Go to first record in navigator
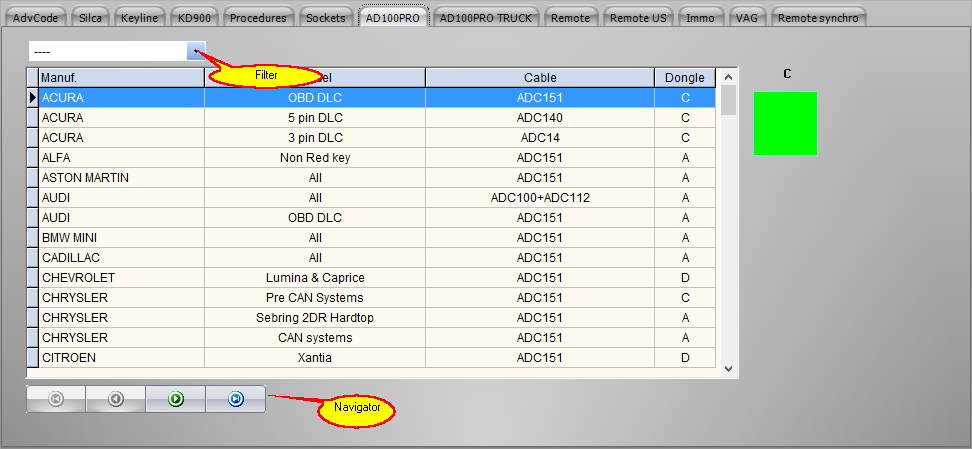The width and height of the screenshot is (972, 449). (56, 399)
